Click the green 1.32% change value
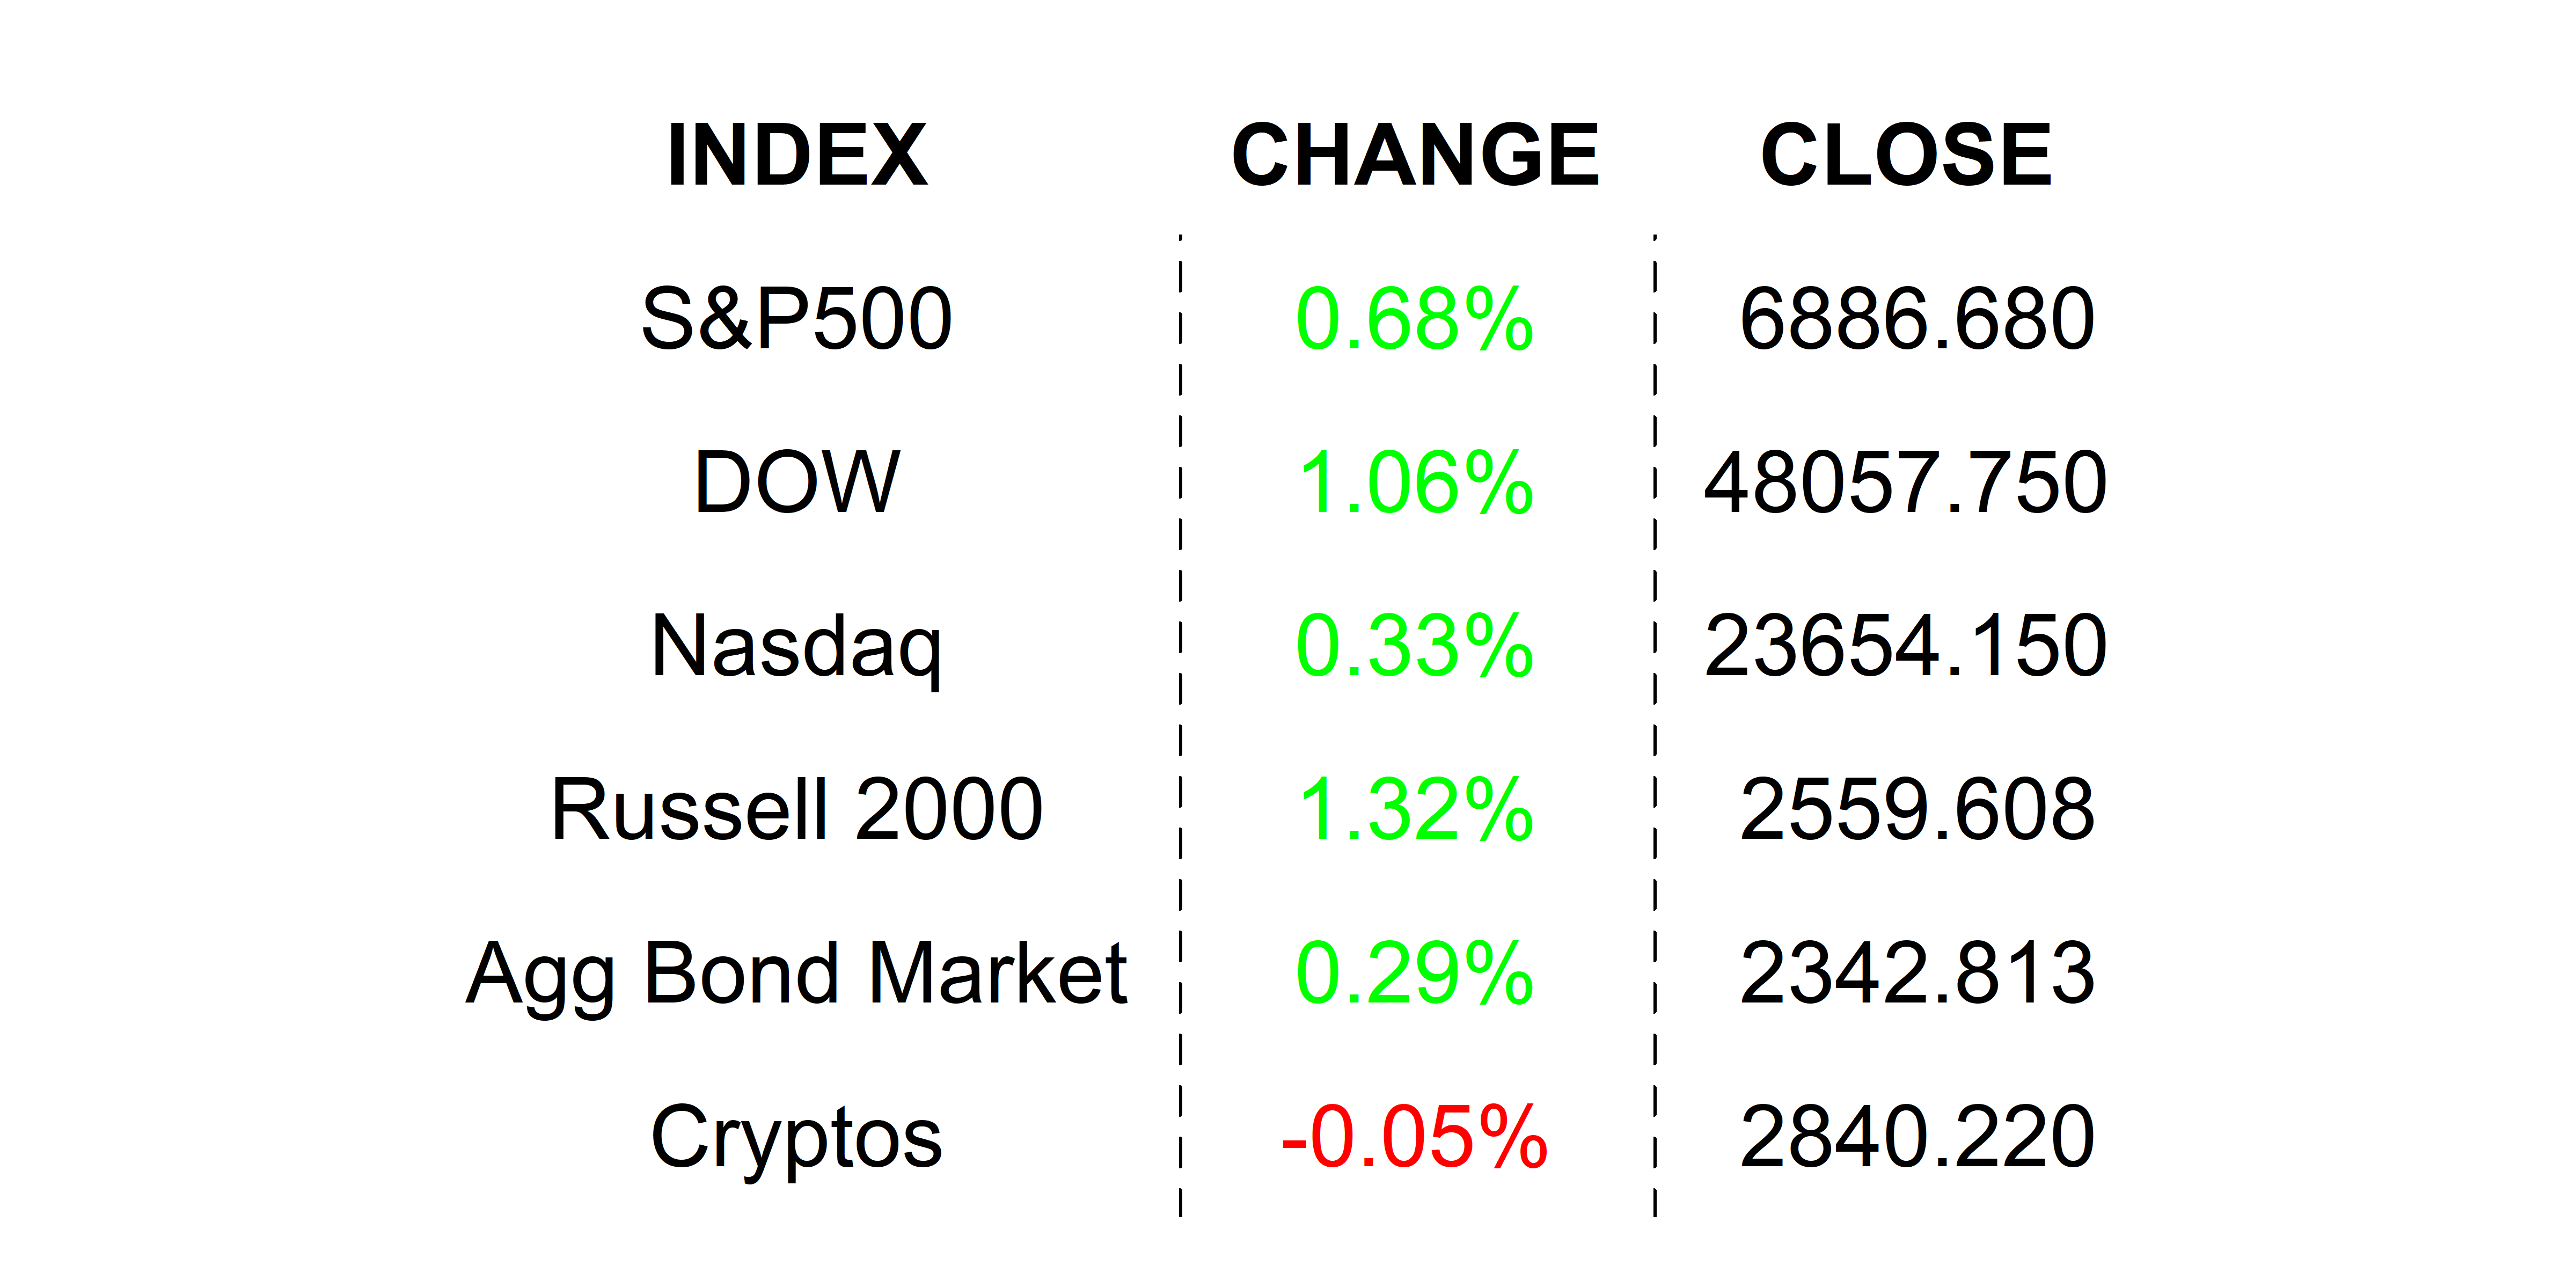Viewport: 2576px width, 1288px height. coord(1415,810)
